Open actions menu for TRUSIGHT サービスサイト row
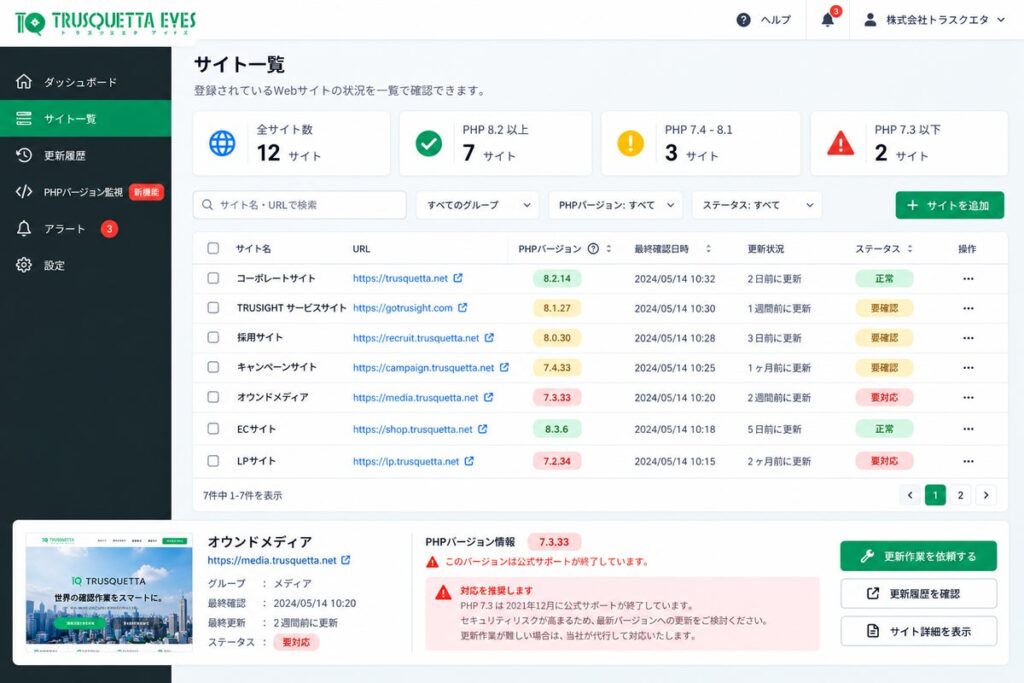Screen dimensions: 1024x683 (x=968, y=308)
